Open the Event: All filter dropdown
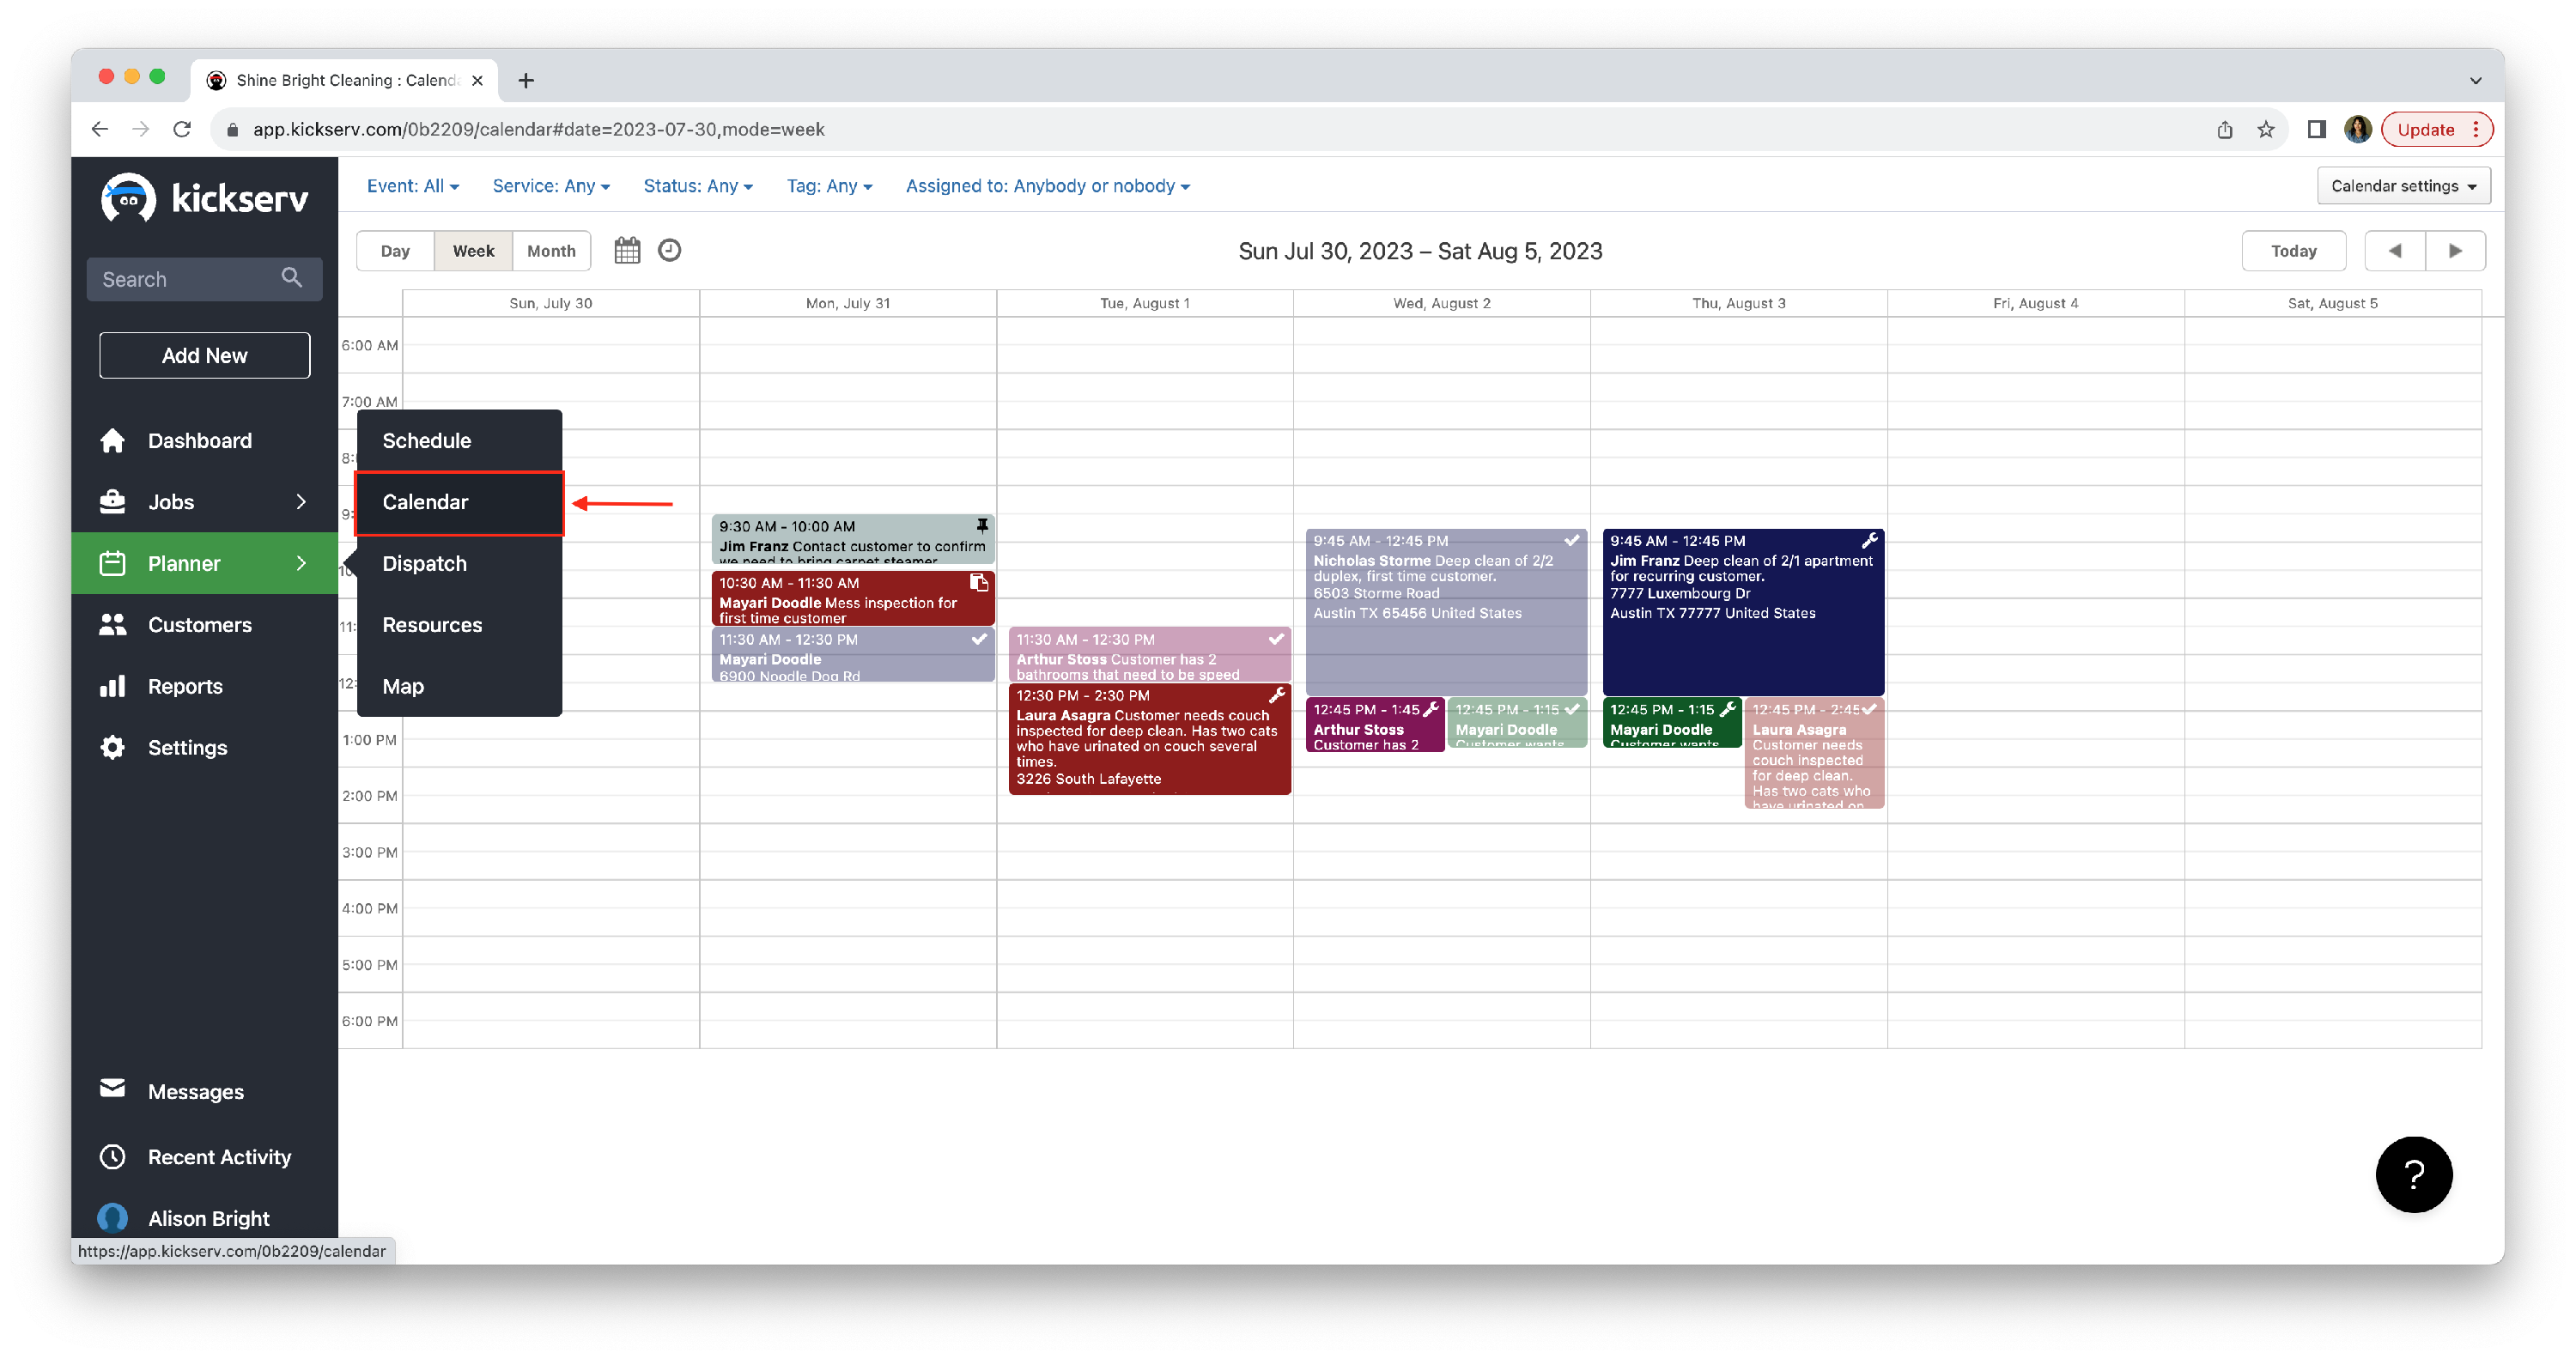 pos(412,186)
